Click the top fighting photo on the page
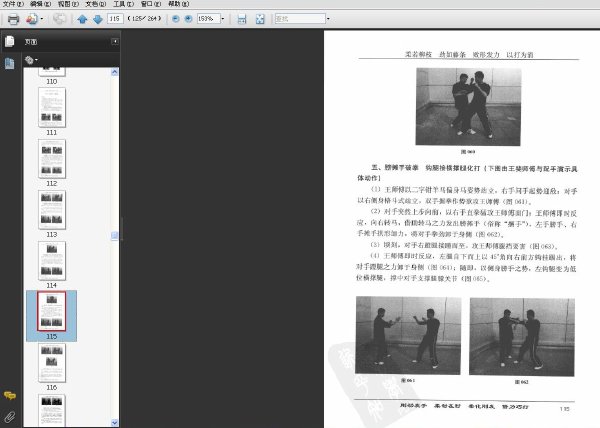The width and height of the screenshot is (600, 428). (468, 107)
